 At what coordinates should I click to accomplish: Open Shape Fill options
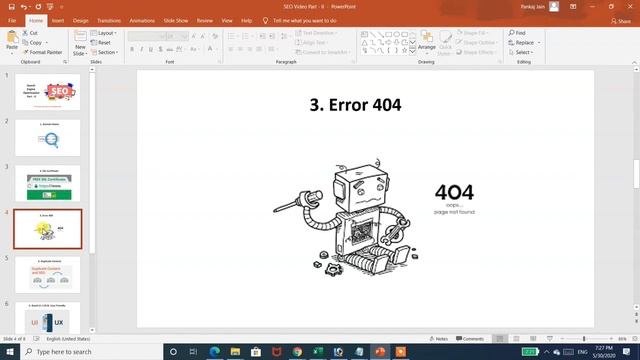point(473,33)
